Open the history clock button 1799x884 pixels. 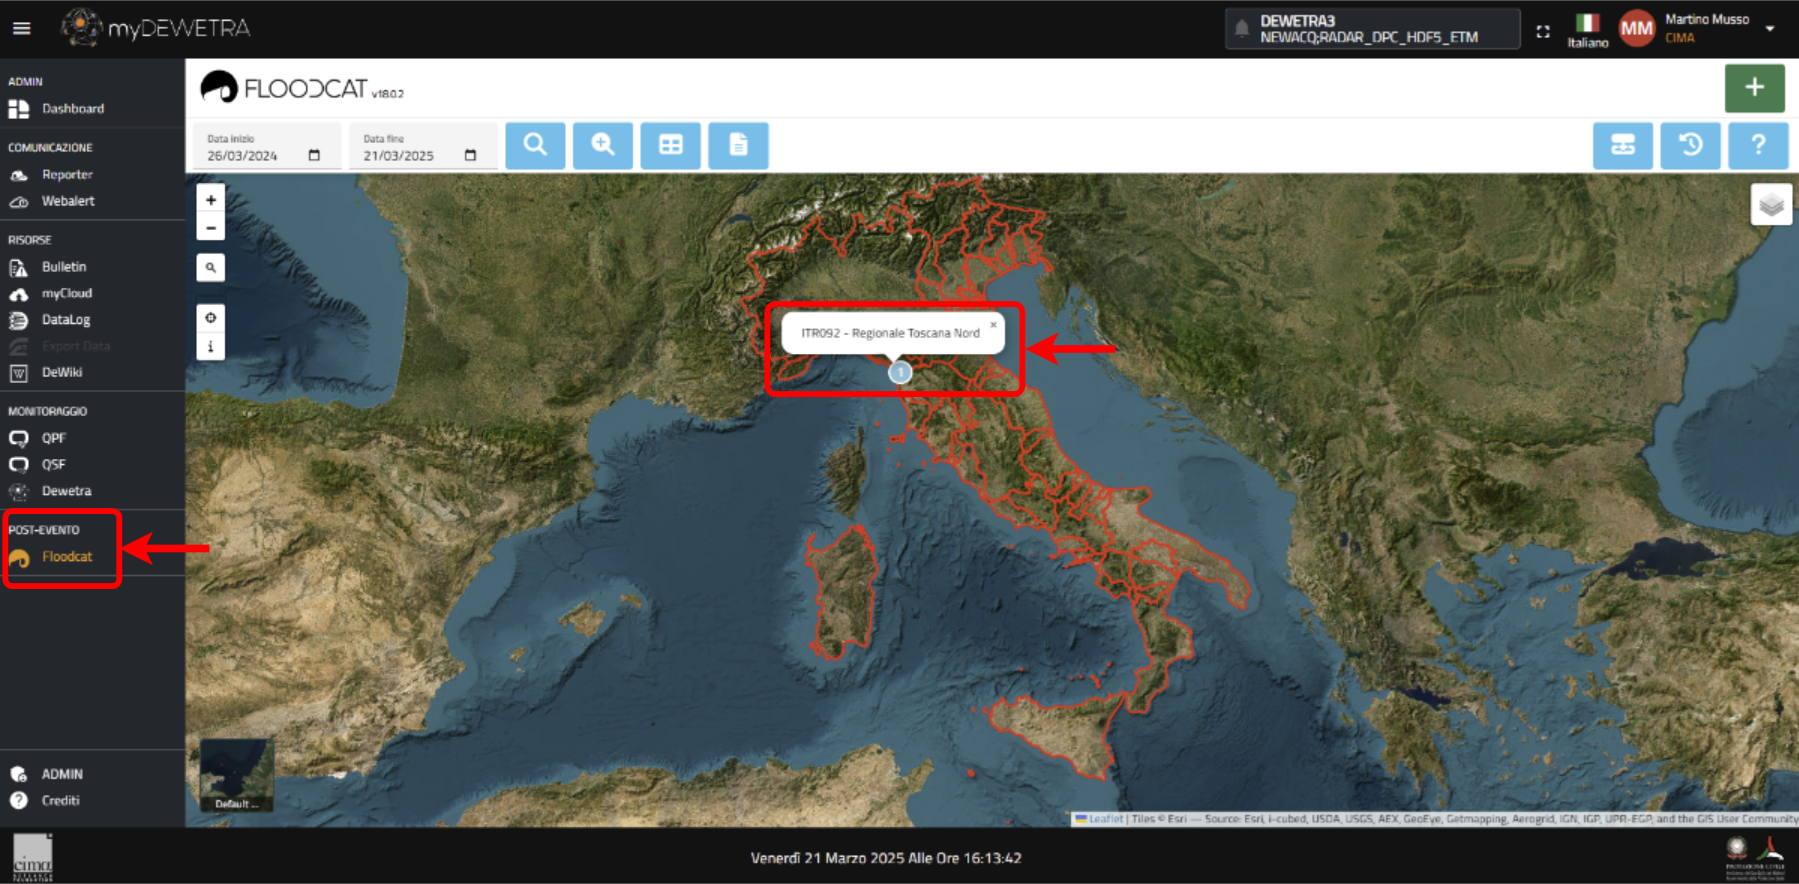(x=1690, y=145)
